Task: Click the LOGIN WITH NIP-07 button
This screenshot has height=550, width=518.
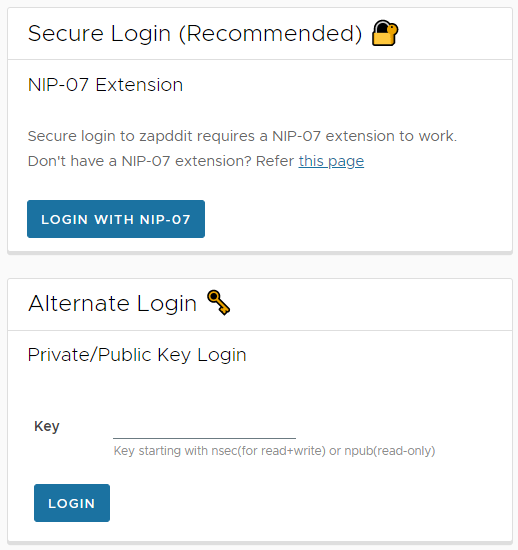Action: 116,219
